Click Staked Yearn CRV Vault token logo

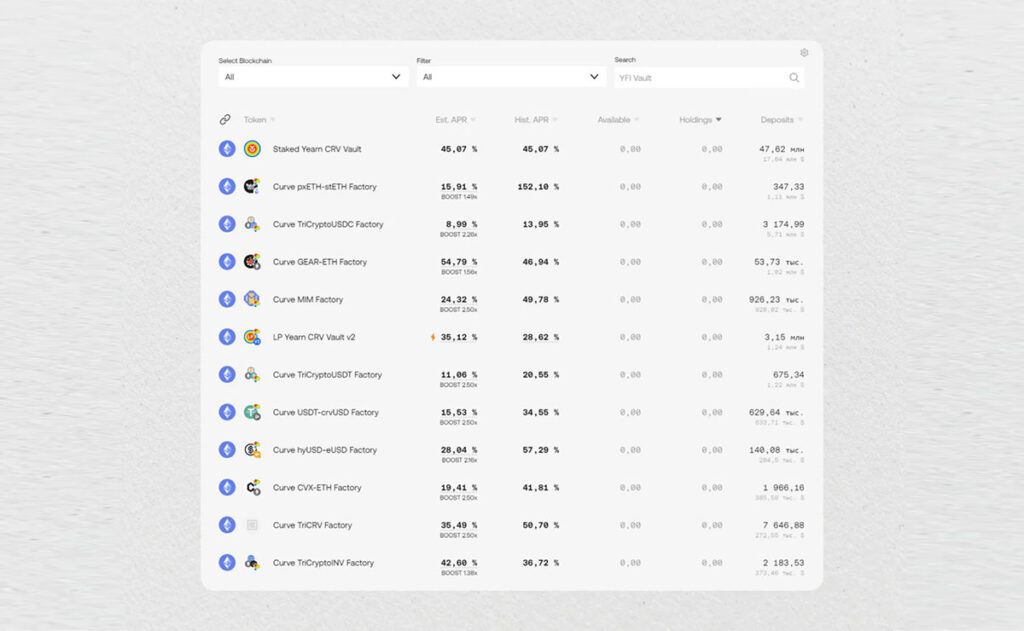(x=252, y=149)
